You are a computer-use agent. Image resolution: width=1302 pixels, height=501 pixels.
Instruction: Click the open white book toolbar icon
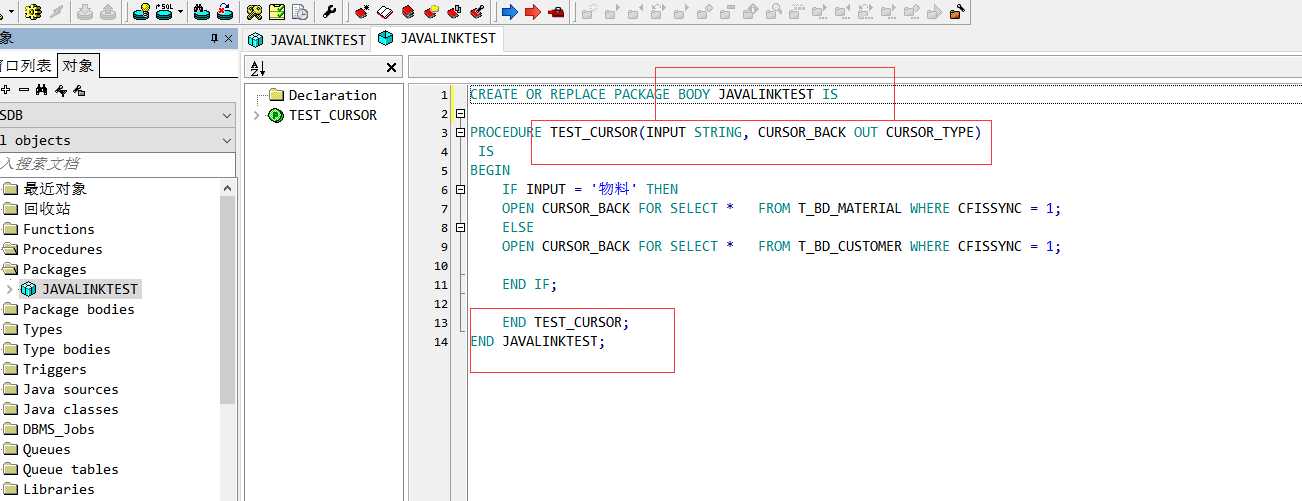click(385, 12)
